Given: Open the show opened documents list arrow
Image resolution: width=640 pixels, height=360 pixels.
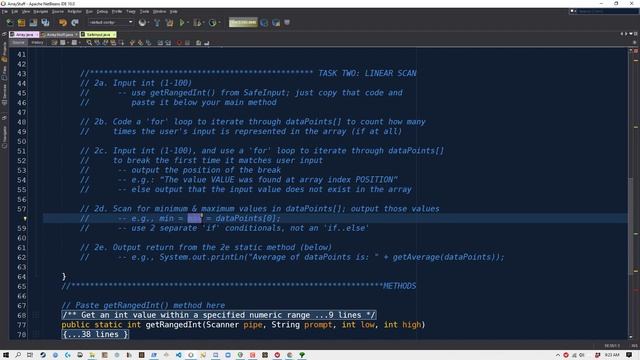Looking at the screenshot, I should click(x=631, y=34).
